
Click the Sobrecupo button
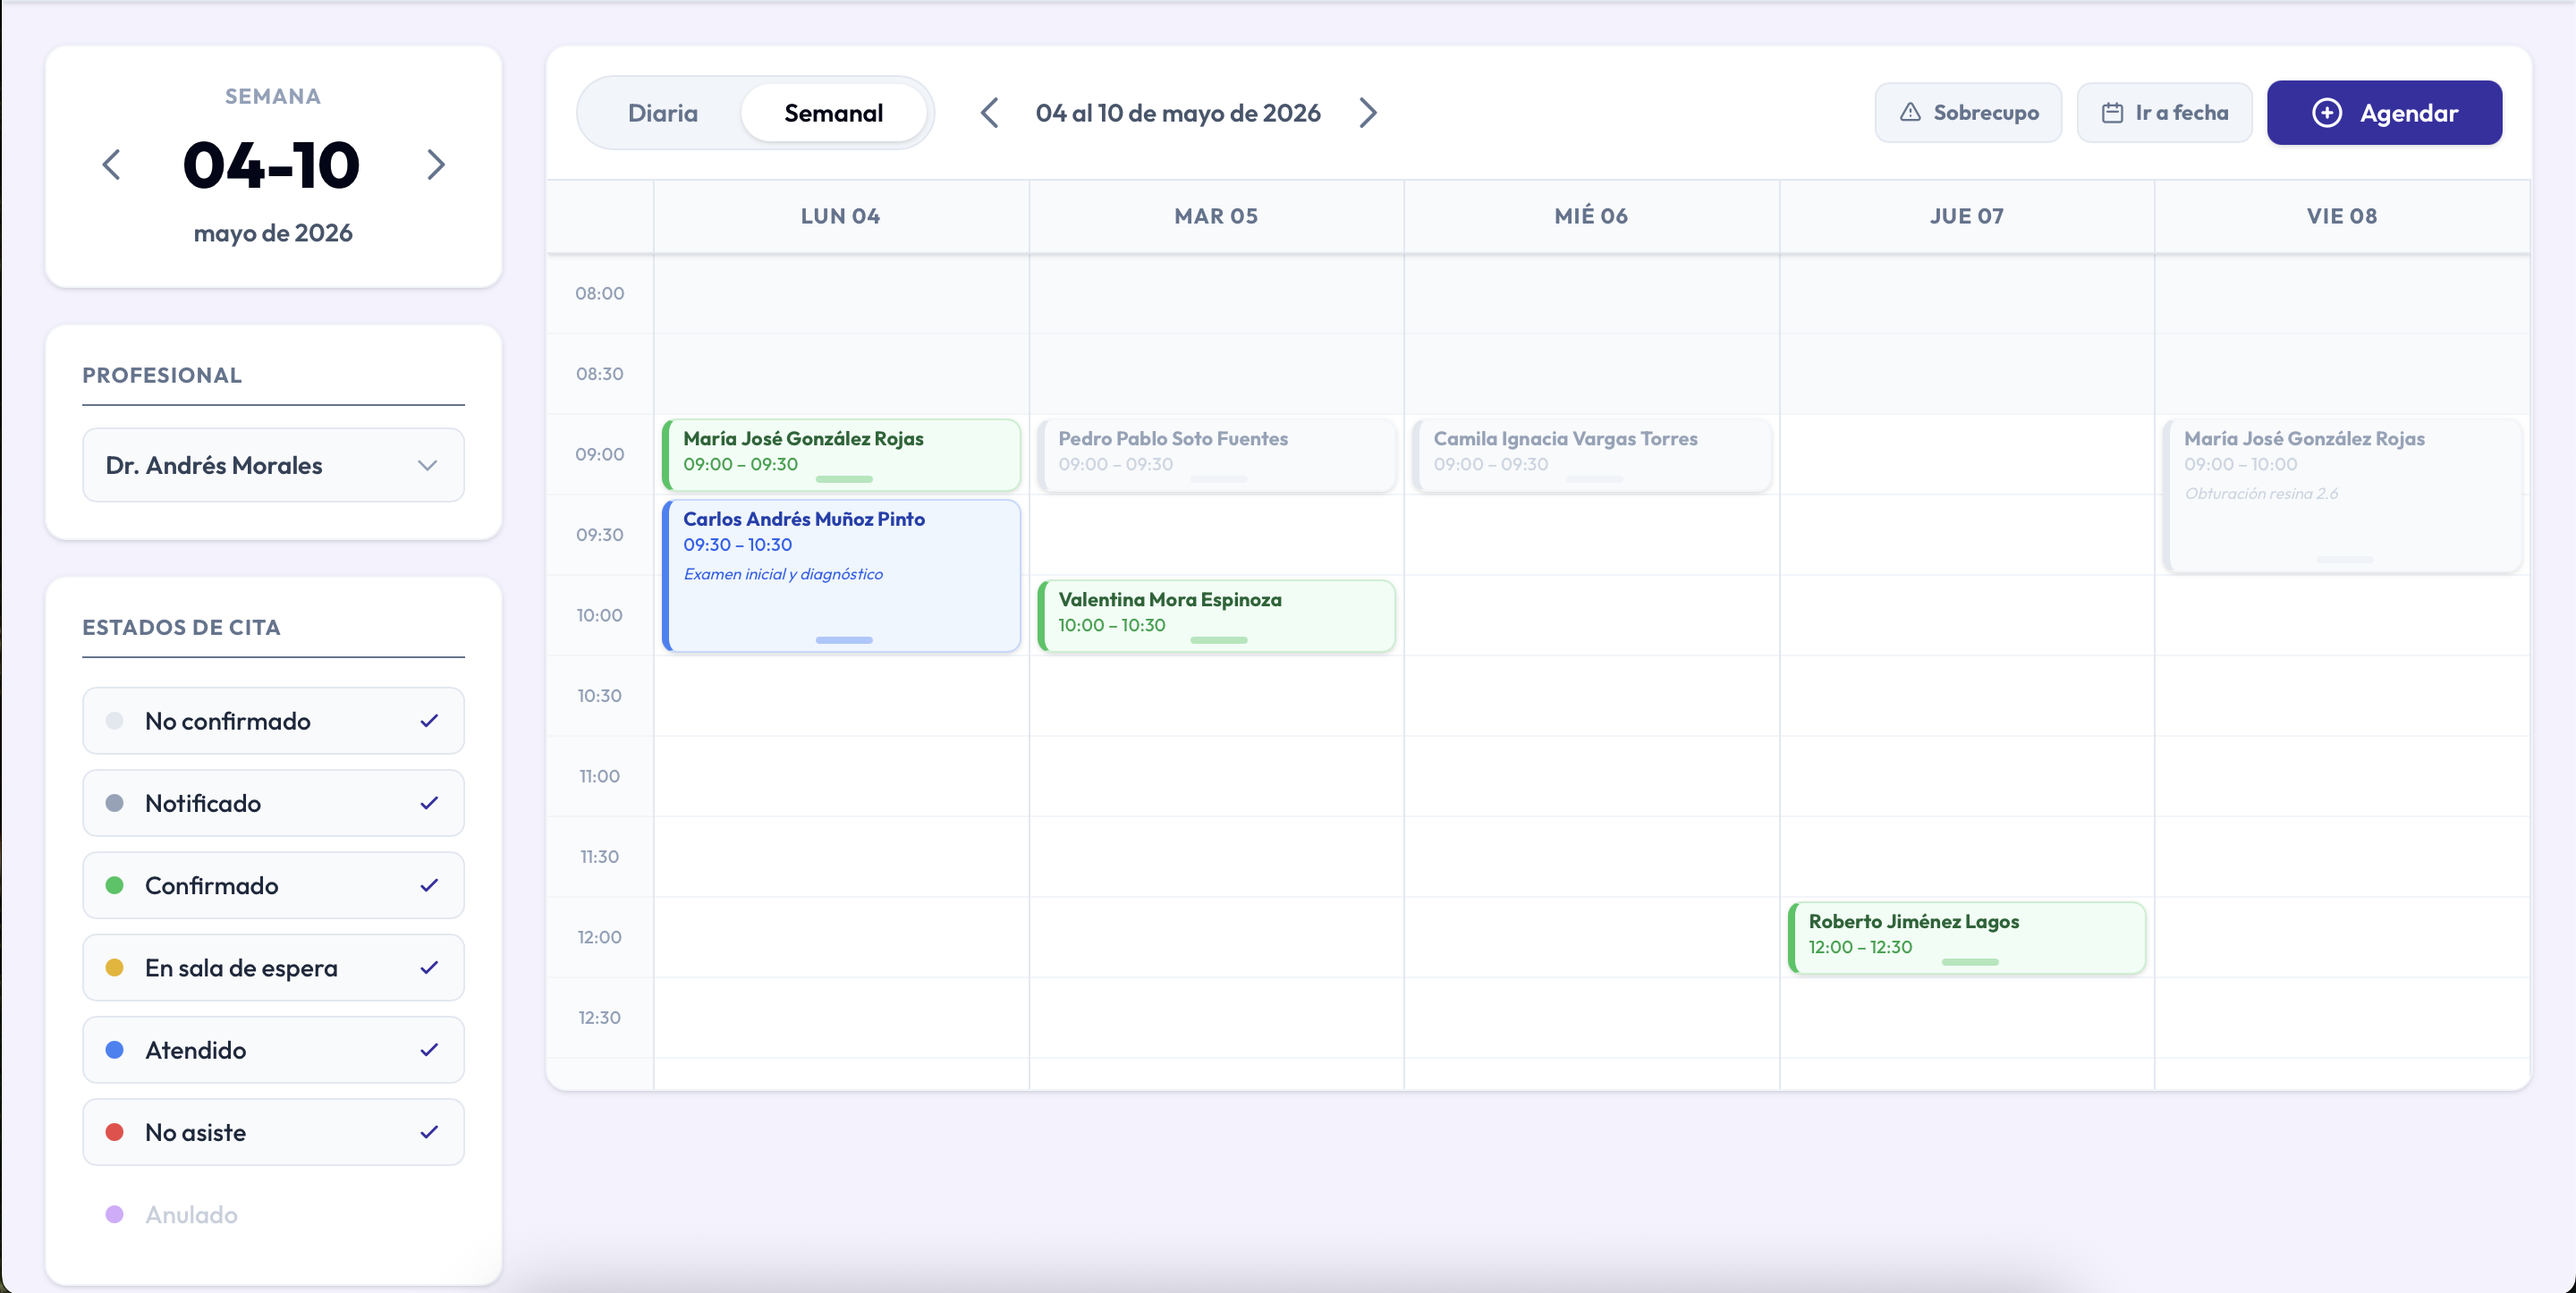coord(1968,113)
